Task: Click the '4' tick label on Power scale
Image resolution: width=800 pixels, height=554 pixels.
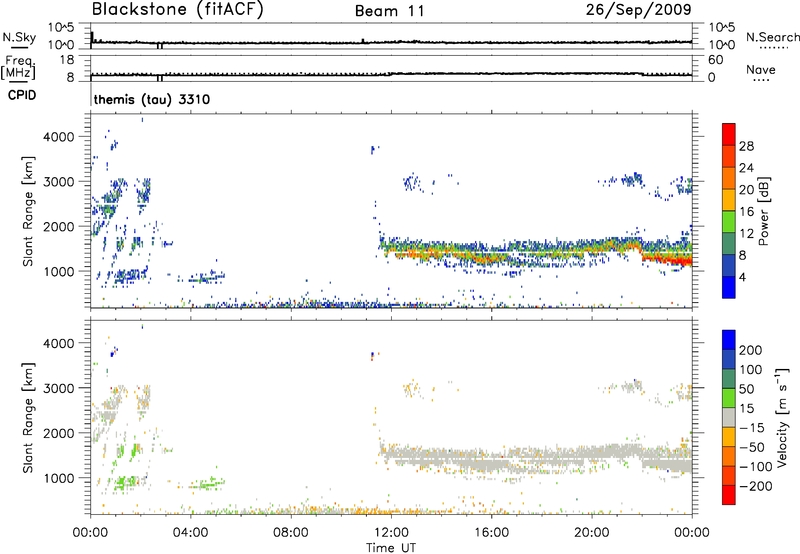Action: 743,277
